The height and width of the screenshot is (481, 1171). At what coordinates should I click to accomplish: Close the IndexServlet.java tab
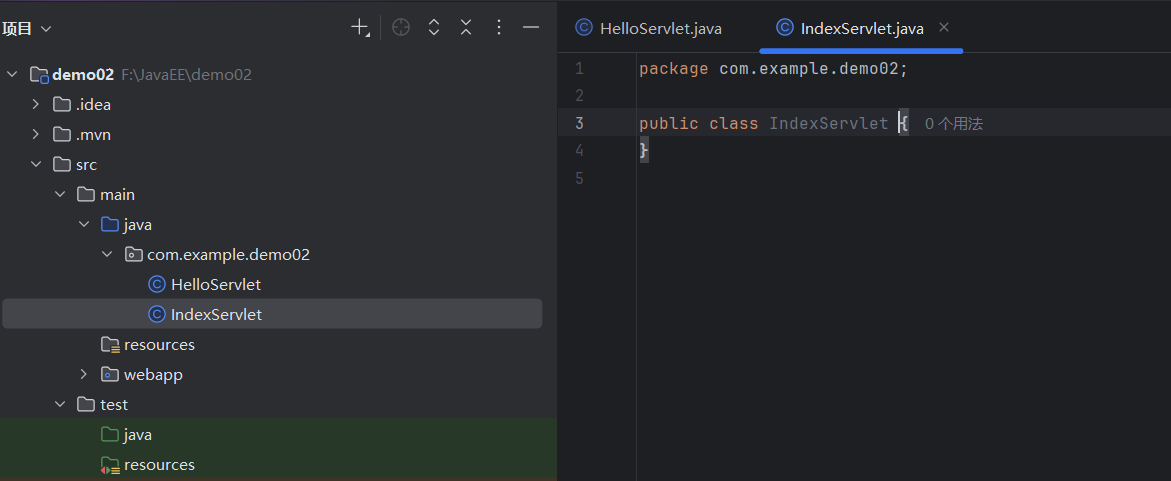tap(944, 28)
